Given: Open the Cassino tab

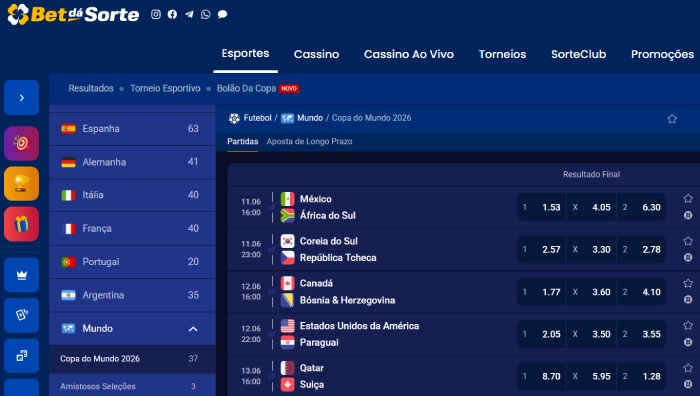Looking at the screenshot, I should tap(317, 54).
